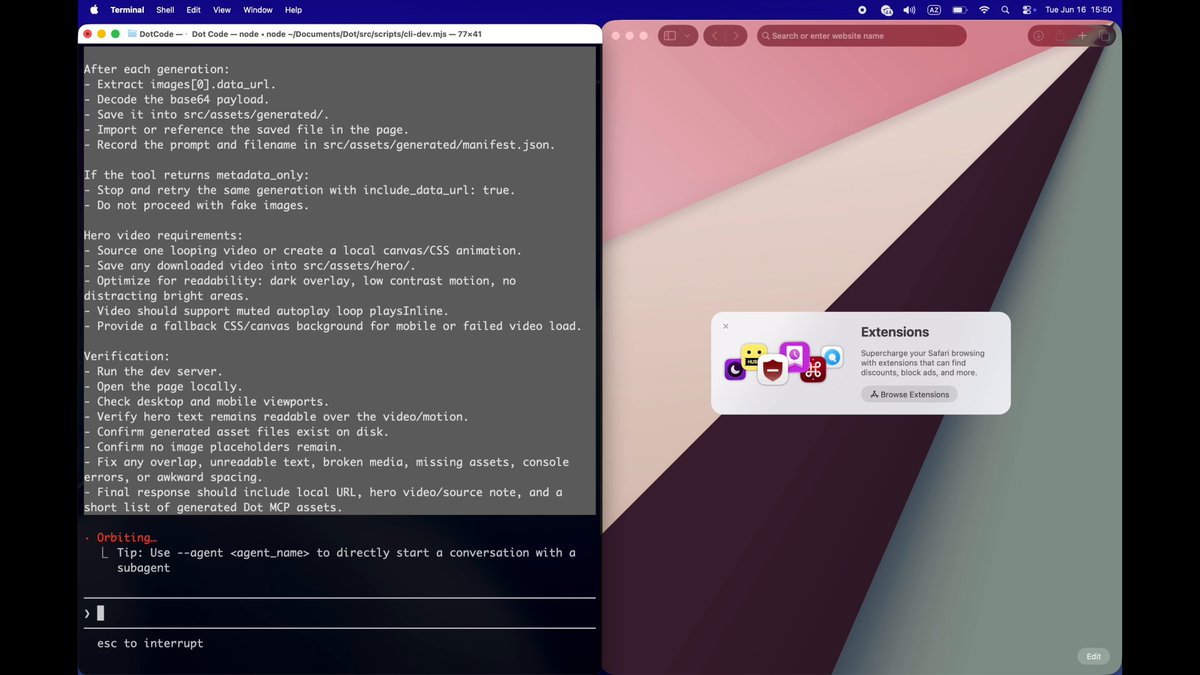Open the Apple menu
1200x675 pixels.
pos(94,9)
